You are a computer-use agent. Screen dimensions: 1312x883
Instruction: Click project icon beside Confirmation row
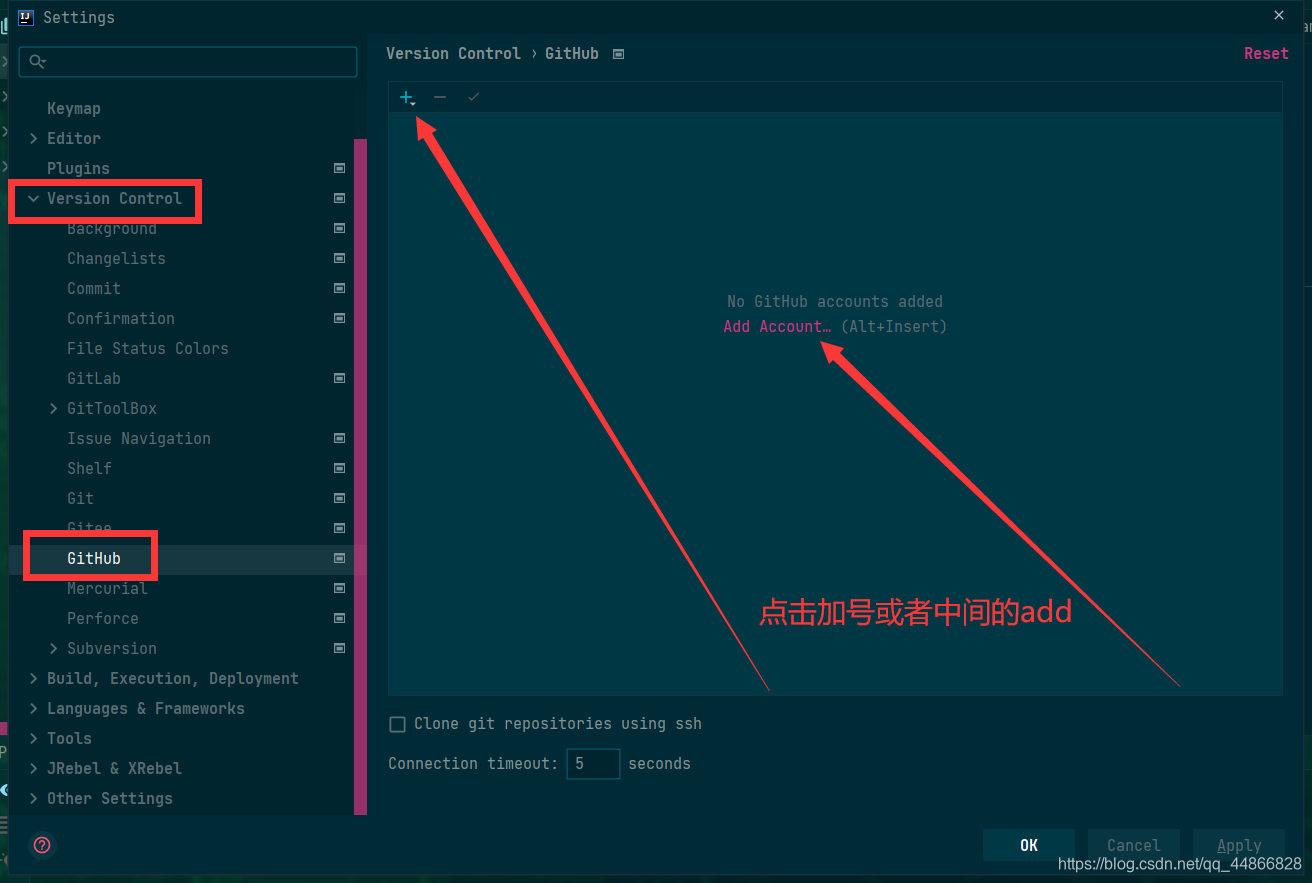pos(339,318)
